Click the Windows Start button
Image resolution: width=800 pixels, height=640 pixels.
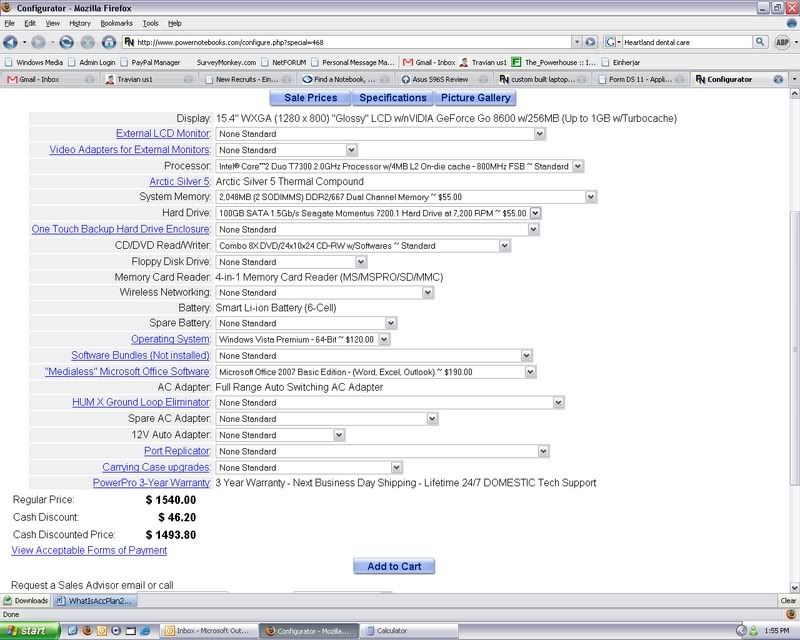pos(30,631)
